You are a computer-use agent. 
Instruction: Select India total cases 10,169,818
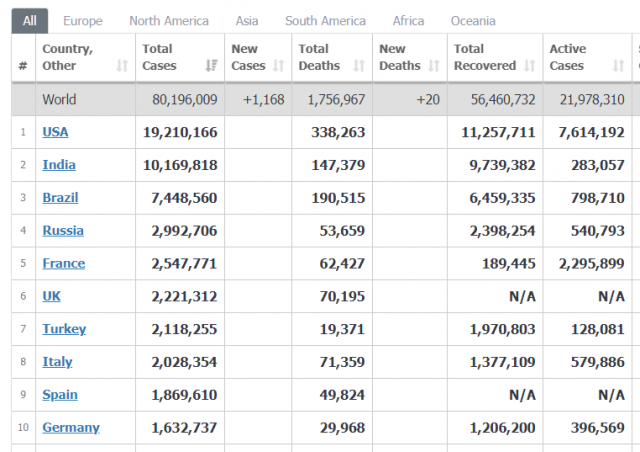click(x=180, y=165)
